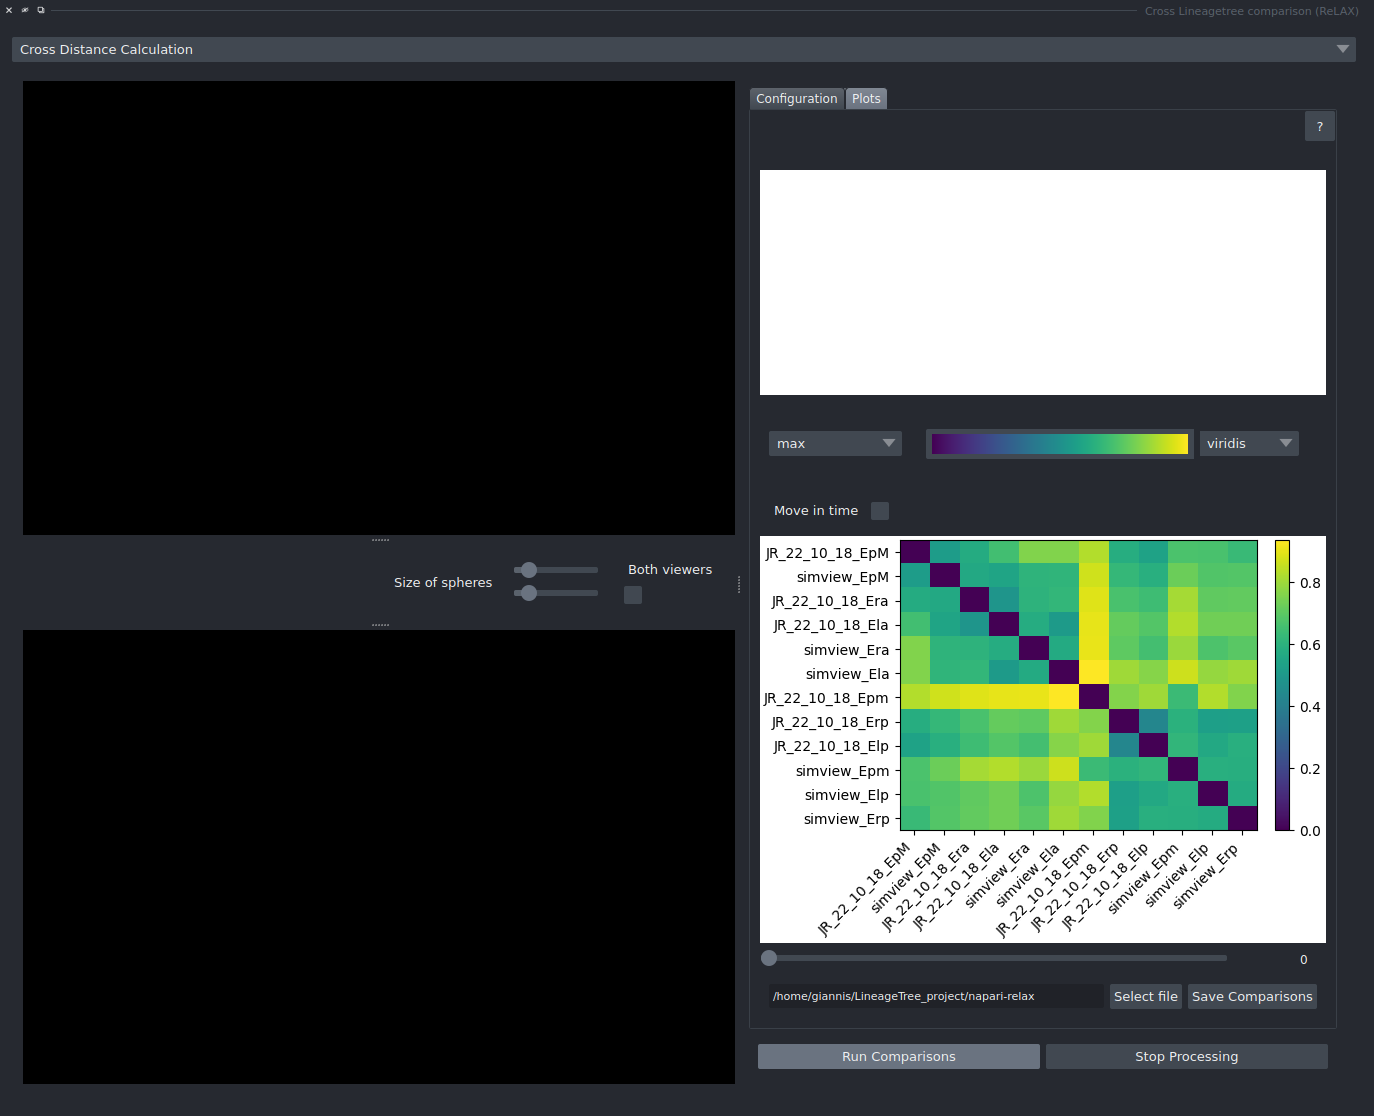The width and height of the screenshot is (1374, 1116).
Task: Open the viridis colormap dropdown
Action: click(x=1248, y=443)
